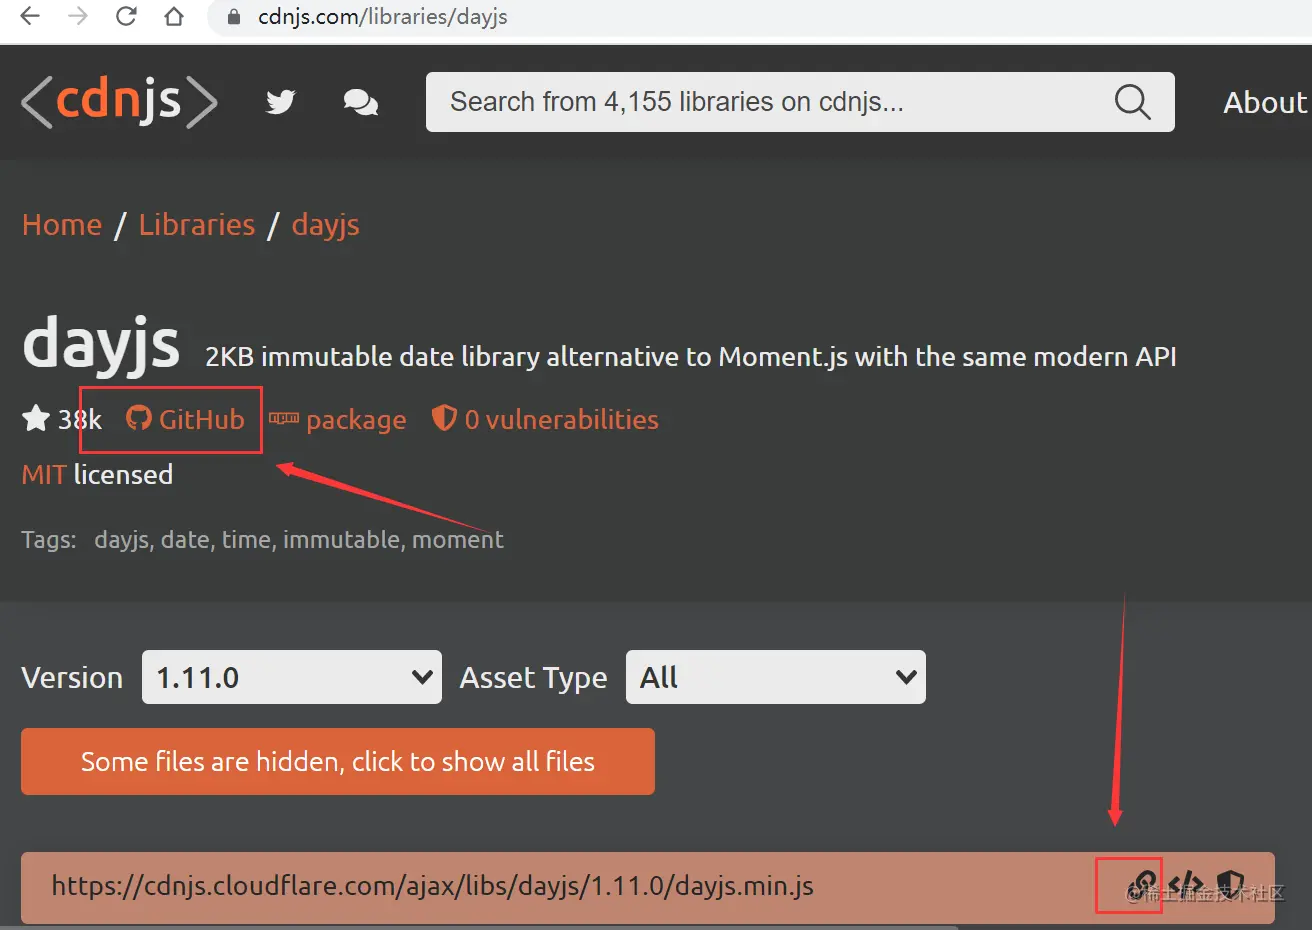Open the browser home page icon
Image resolution: width=1312 pixels, height=930 pixels.
pyautogui.click(x=174, y=17)
